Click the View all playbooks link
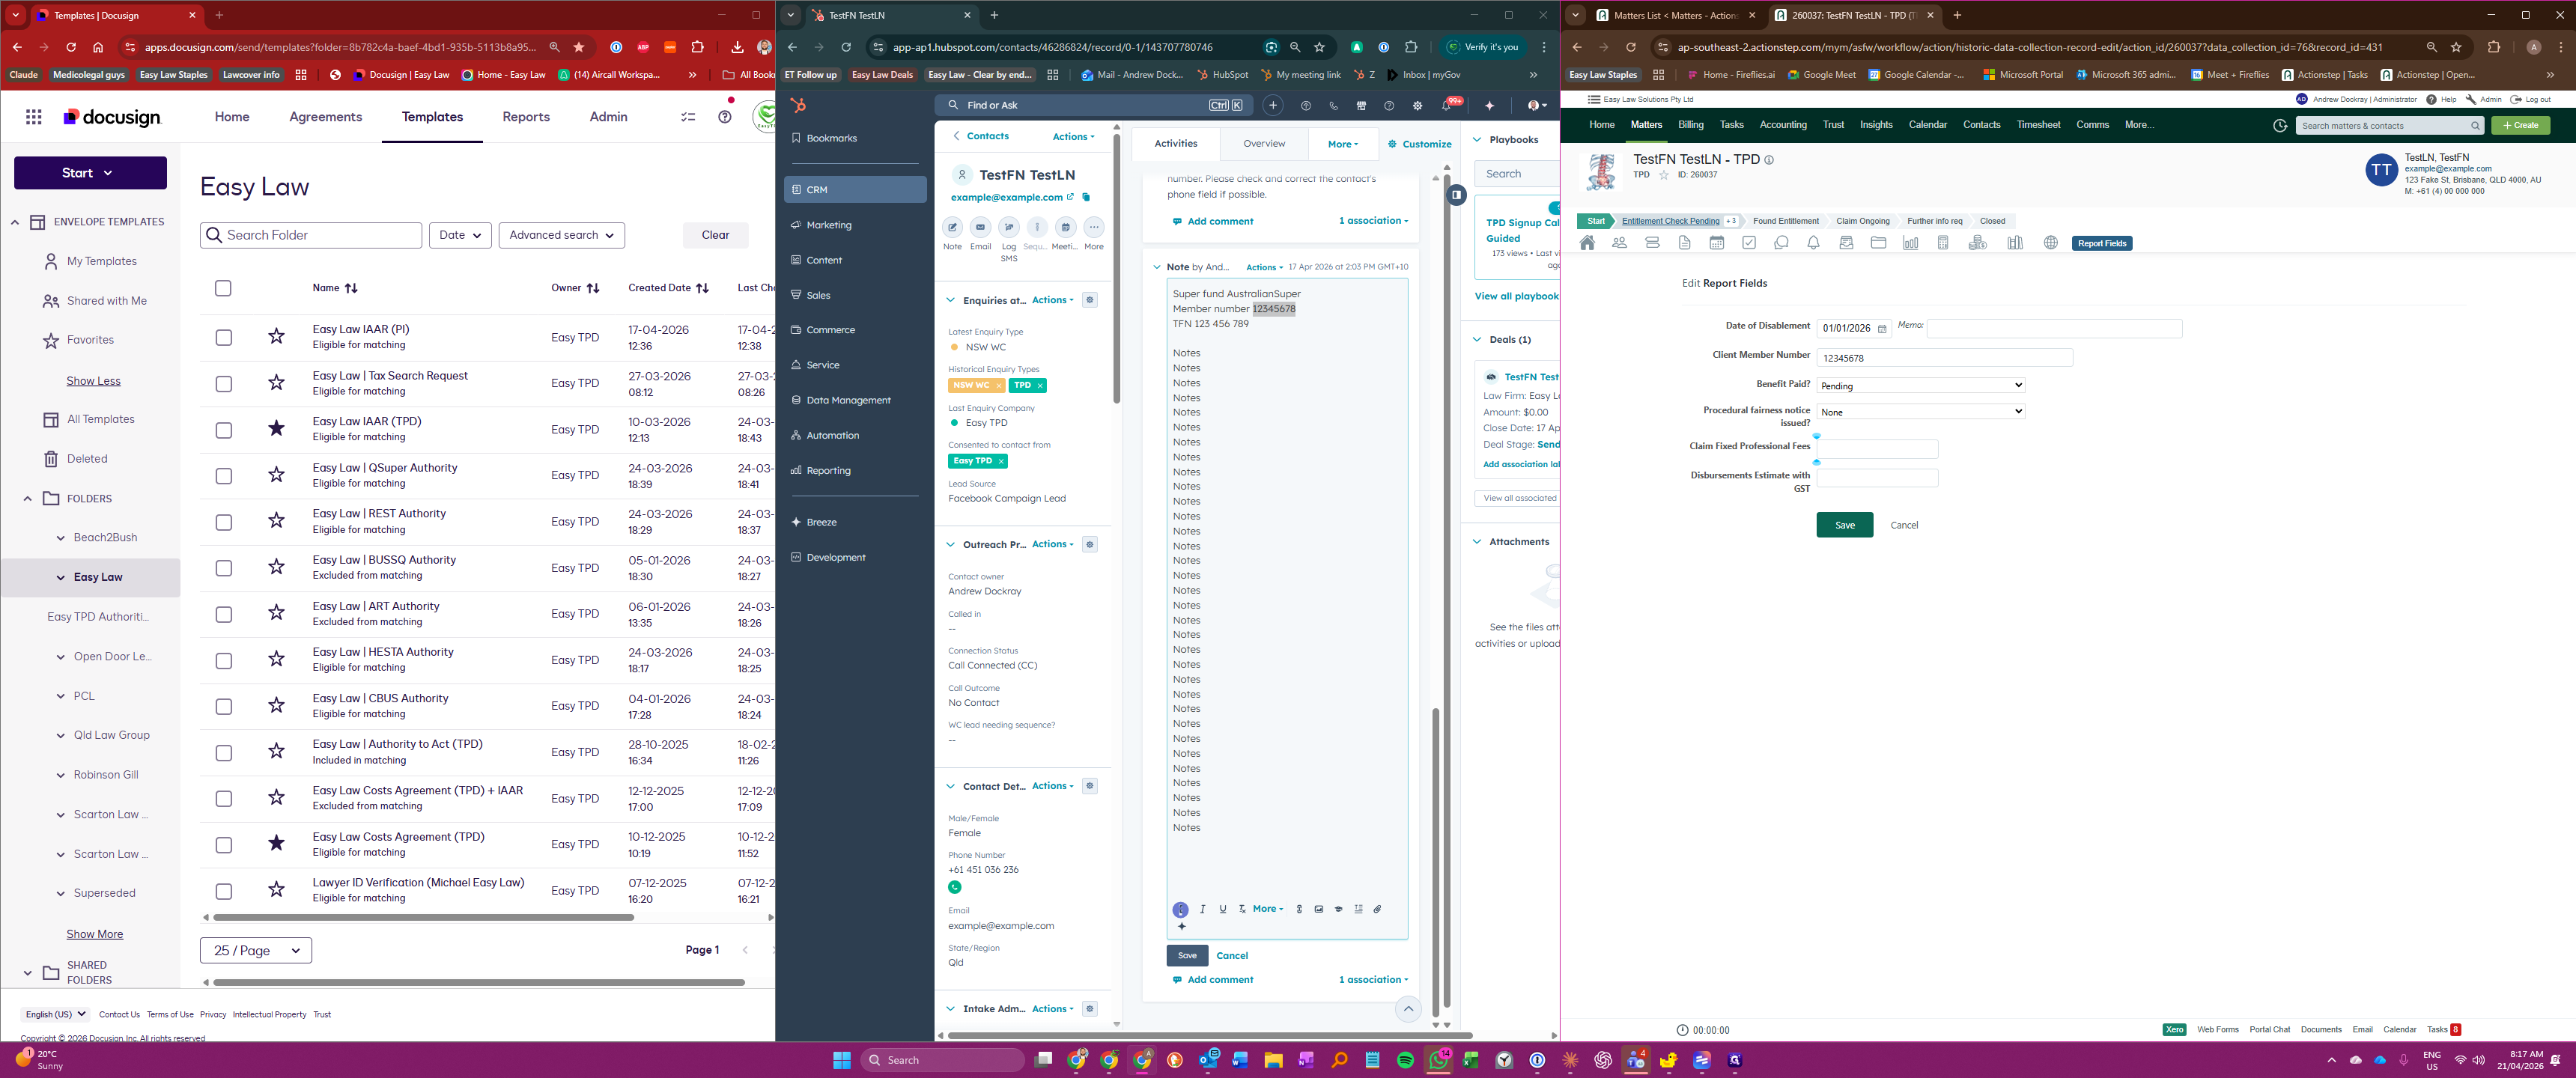The image size is (2576, 1078). tap(1516, 296)
